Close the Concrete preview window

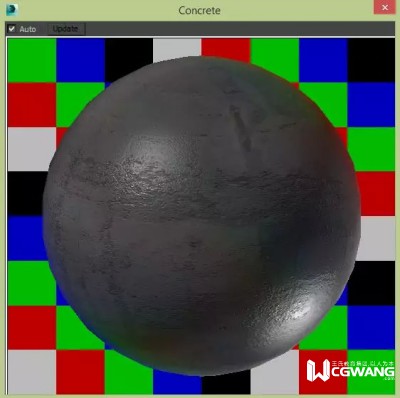click(384, 7)
